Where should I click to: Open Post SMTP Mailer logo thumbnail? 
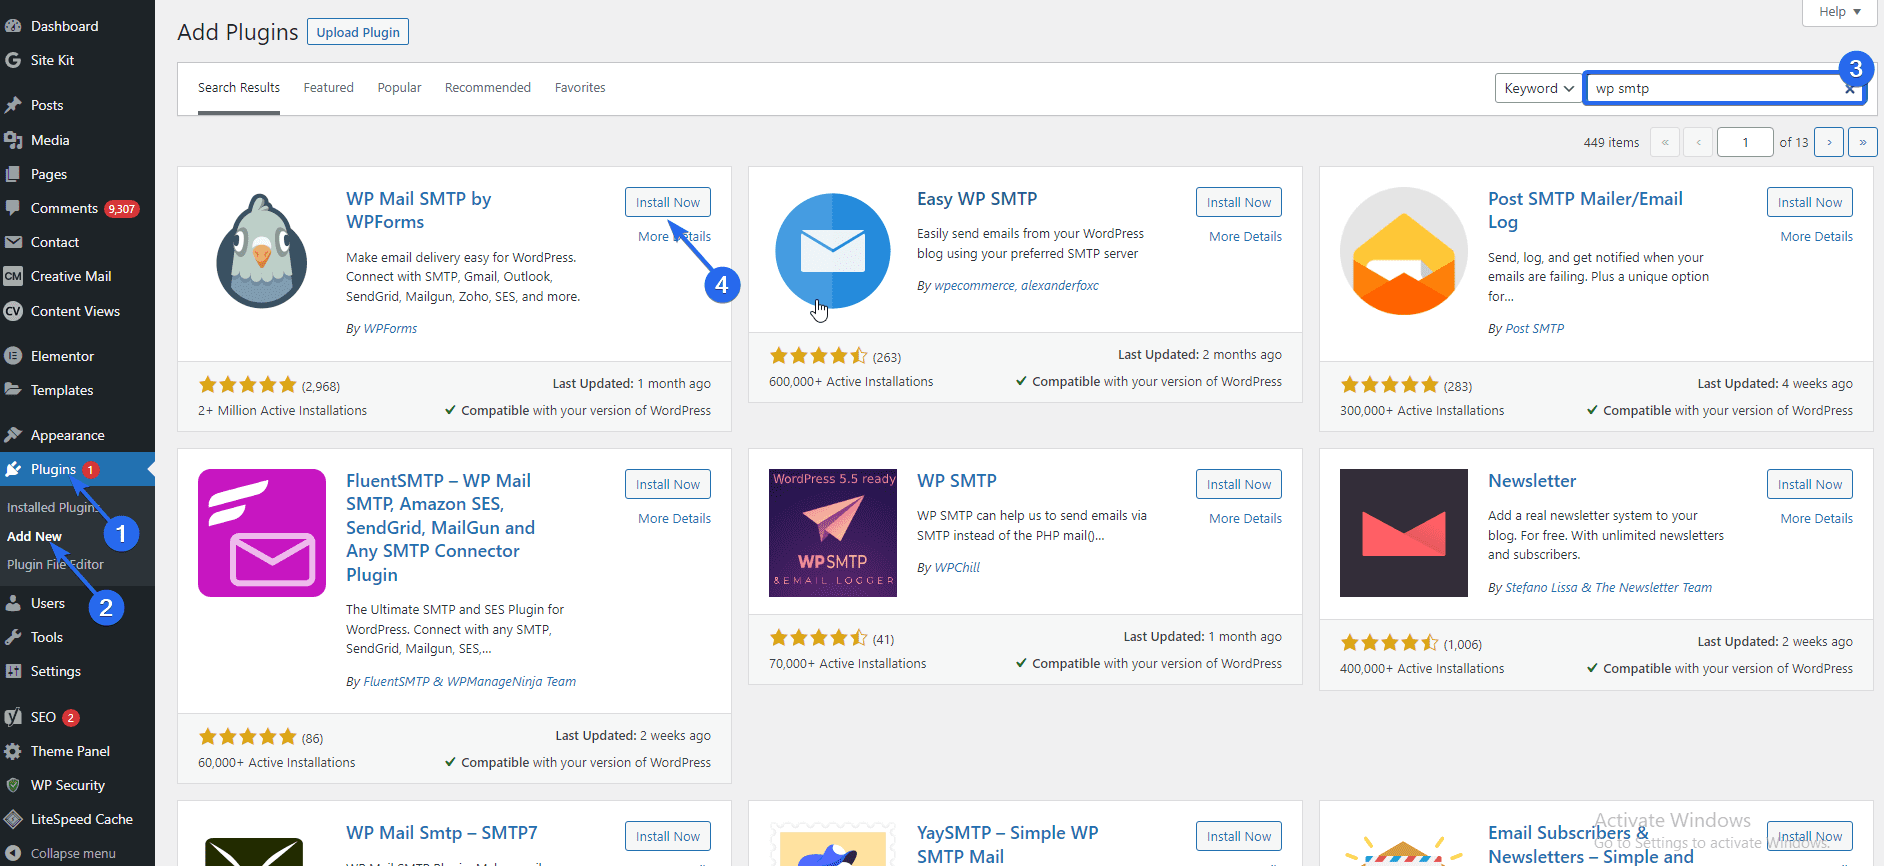[x=1404, y=251]
